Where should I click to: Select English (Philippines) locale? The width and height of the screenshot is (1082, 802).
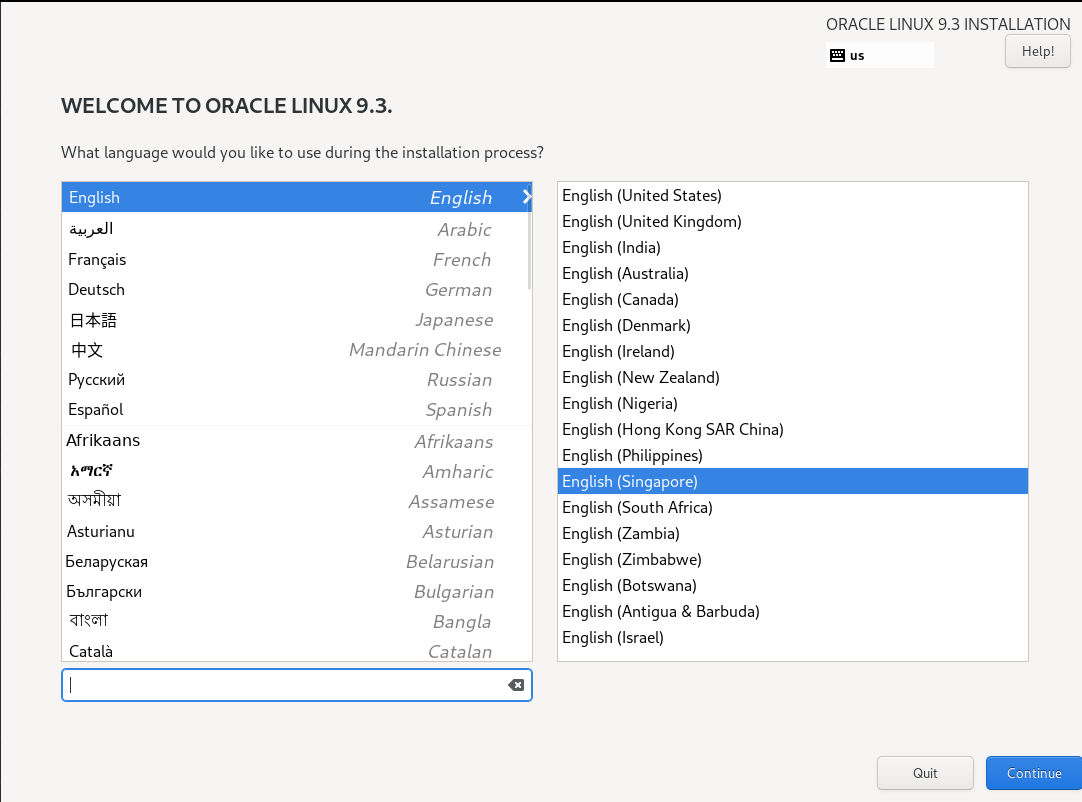792,456
